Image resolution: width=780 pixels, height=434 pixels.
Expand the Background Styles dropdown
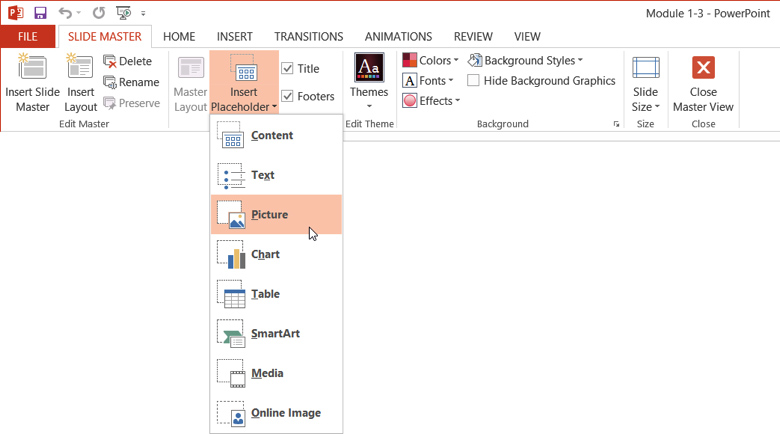[526, 61]
